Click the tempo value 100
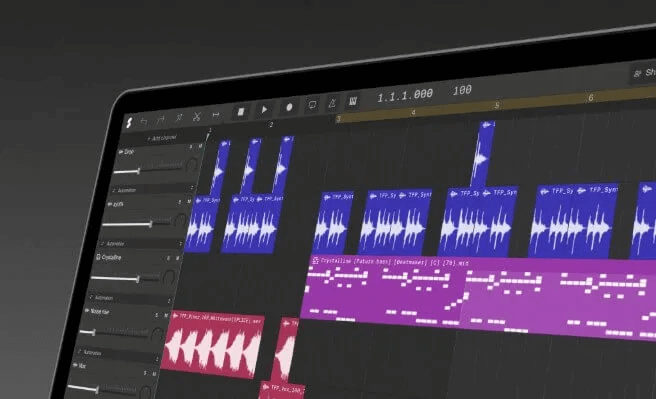The width and height of the screenshot is (656, 399). [x=462, y=90]
